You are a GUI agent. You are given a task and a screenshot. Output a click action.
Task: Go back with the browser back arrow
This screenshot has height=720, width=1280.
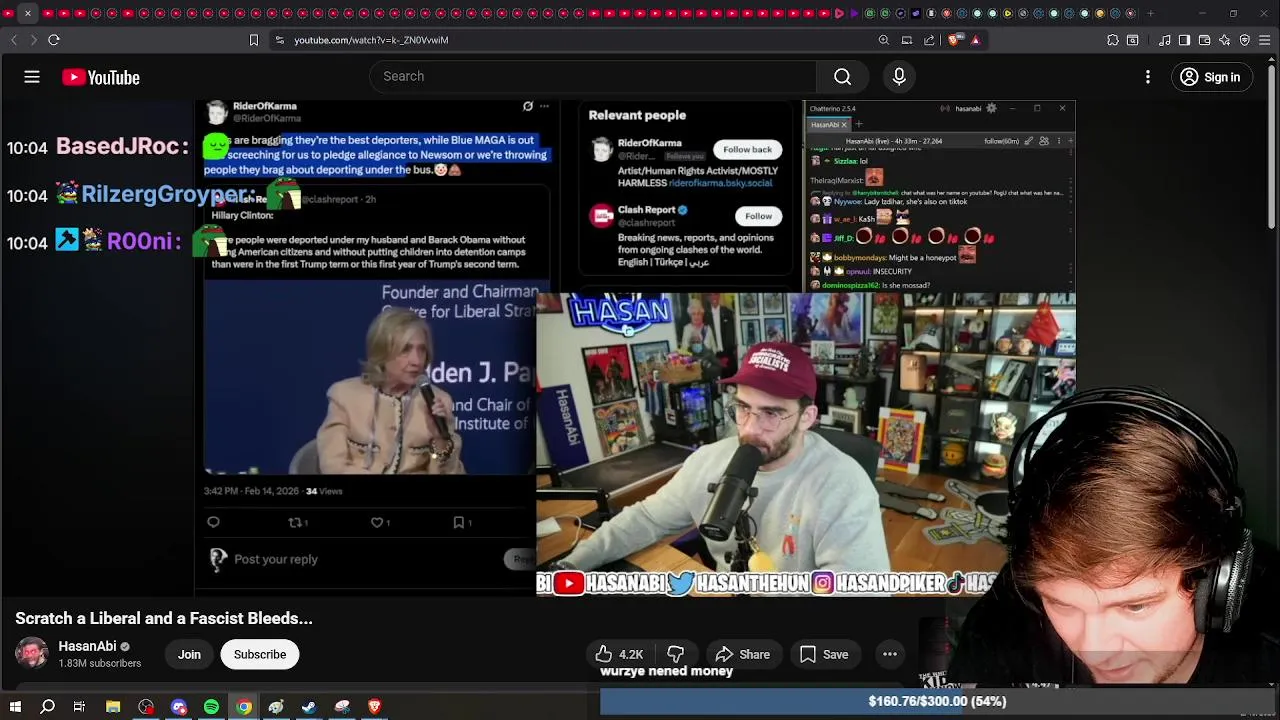pos(14,40)
